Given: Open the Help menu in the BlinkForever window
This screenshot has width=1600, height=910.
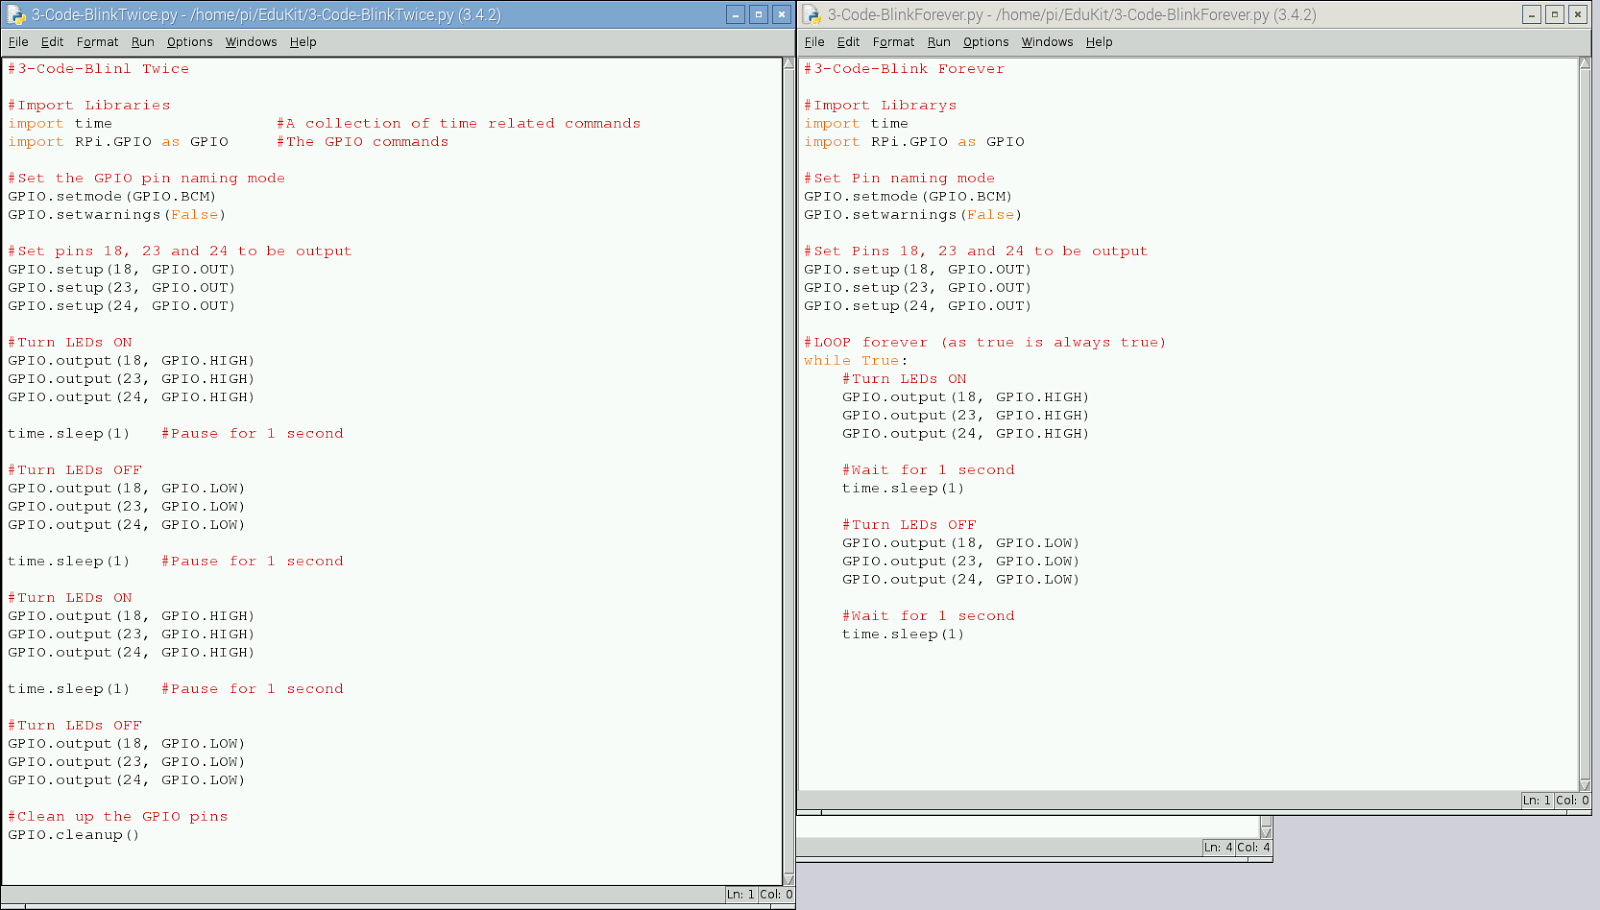Looking at the screenshot, I should click(1100, 42).
